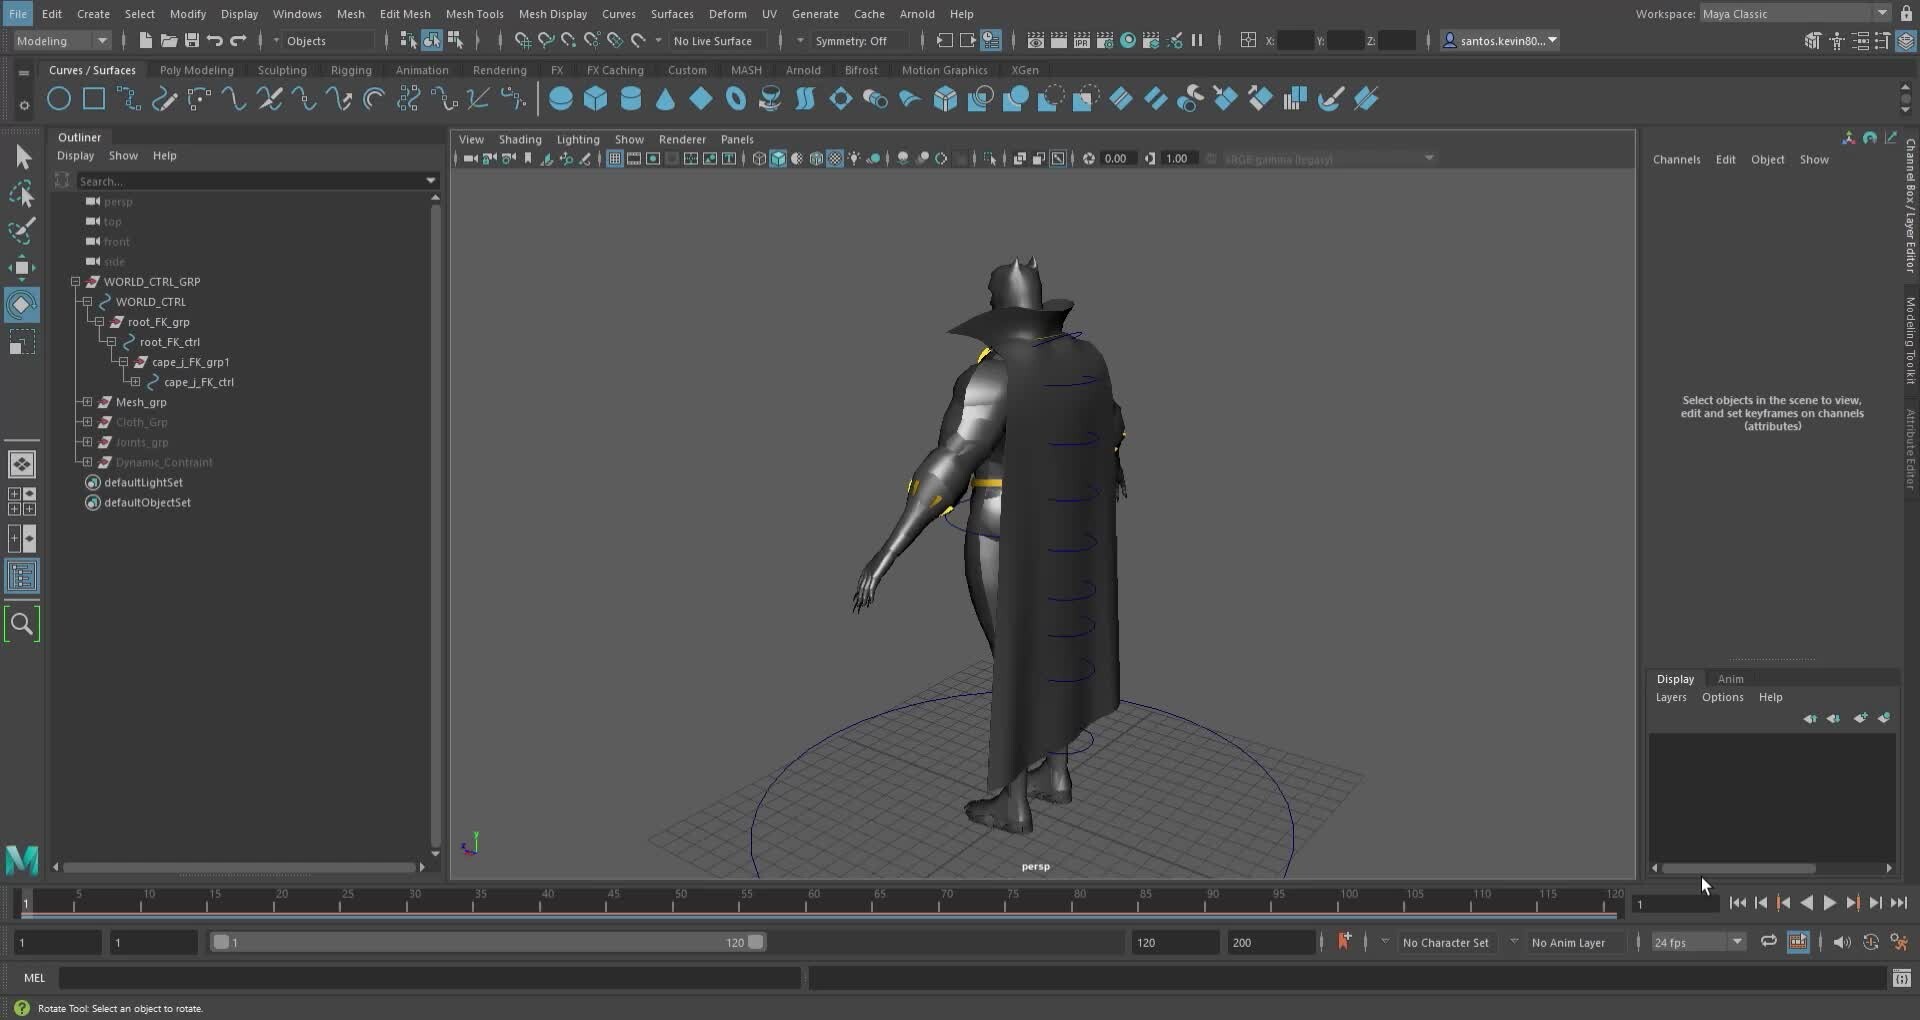
Task: Select the NURBS Cone shelf icon
Action: coord(665,99)
